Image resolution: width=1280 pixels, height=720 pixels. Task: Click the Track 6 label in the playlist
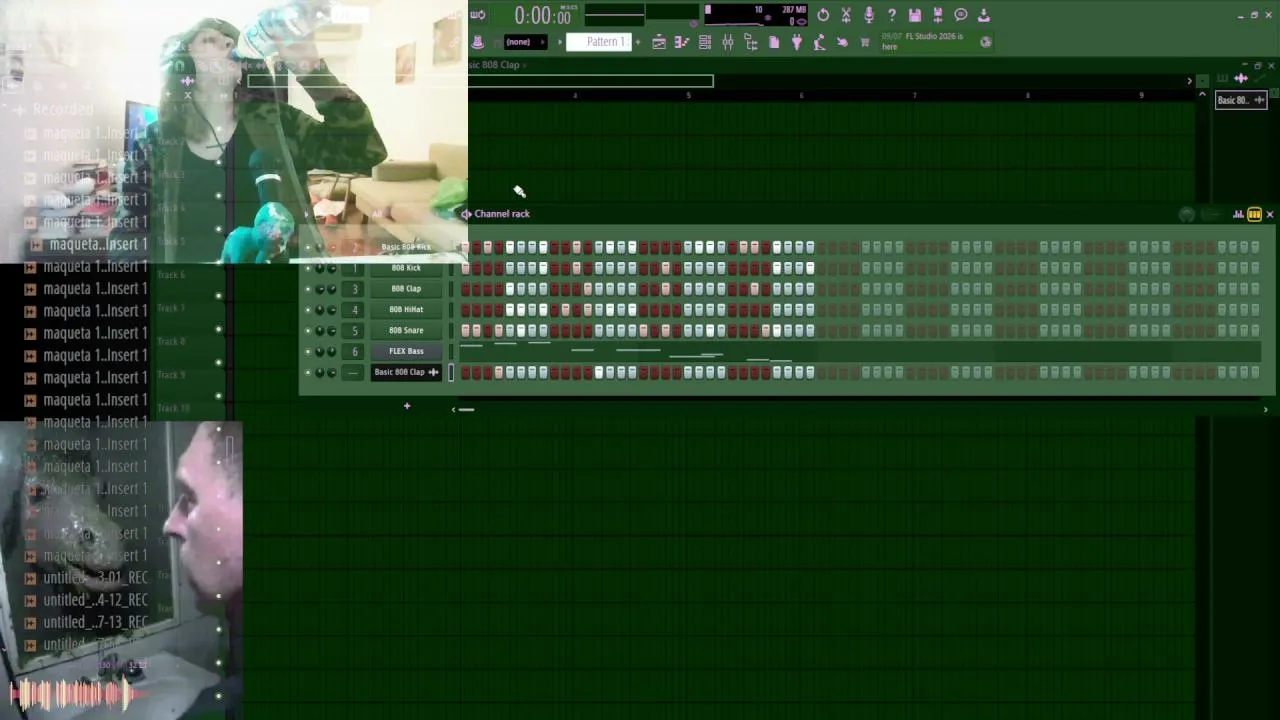click(x=171, y=275)
